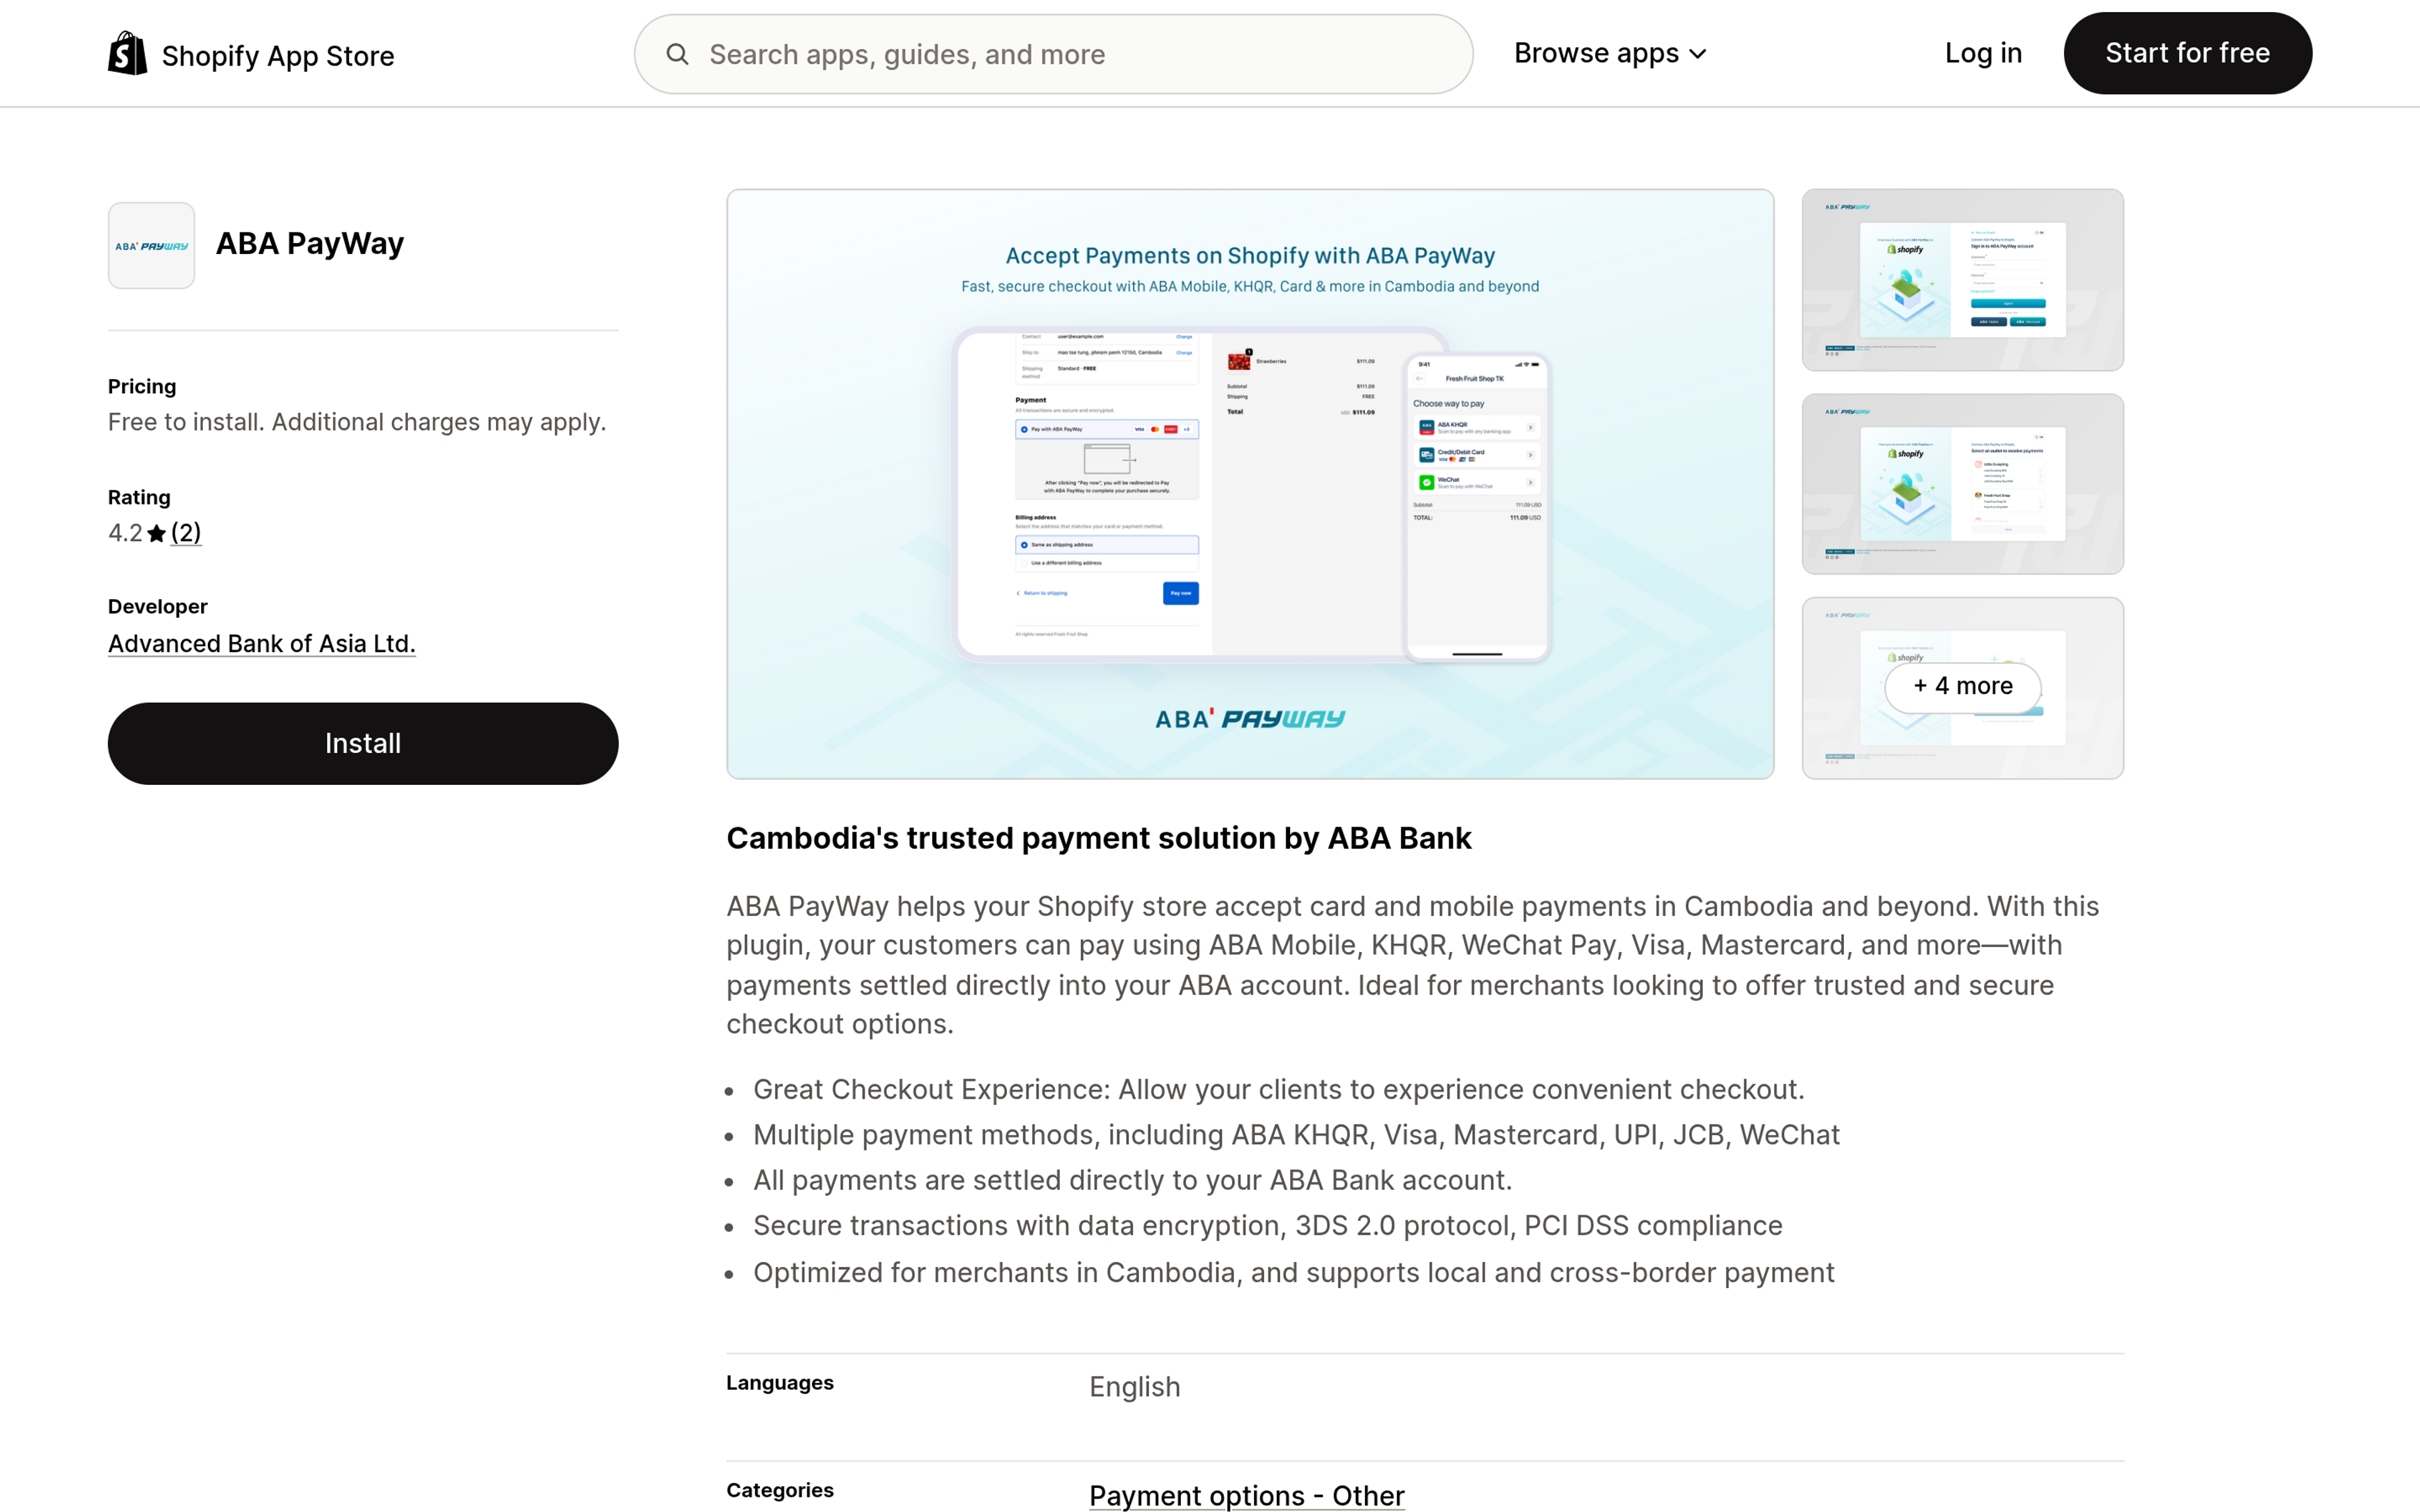
Task: Click the English language value
Action: (x=1134, y=1387)
